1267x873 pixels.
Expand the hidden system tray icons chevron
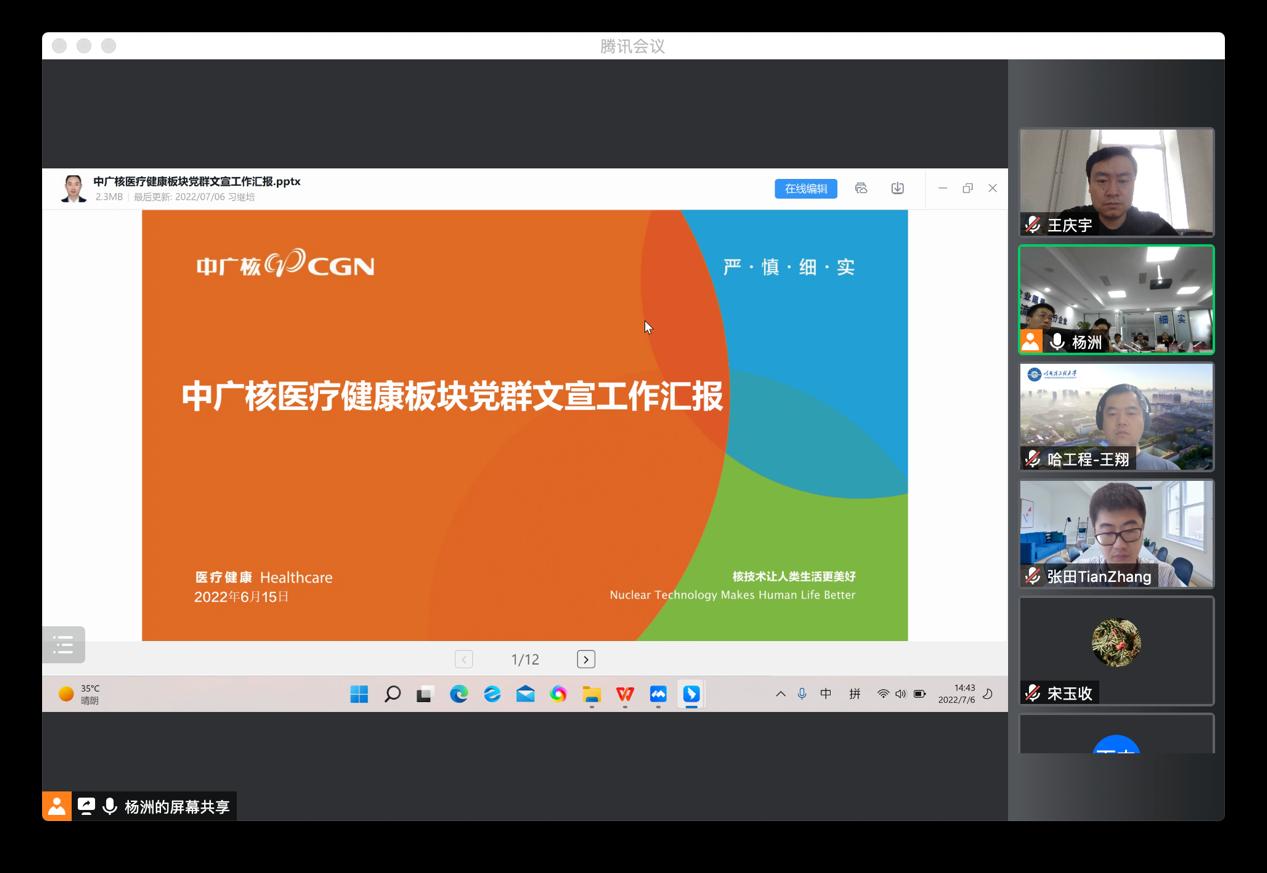click(780, 694)
